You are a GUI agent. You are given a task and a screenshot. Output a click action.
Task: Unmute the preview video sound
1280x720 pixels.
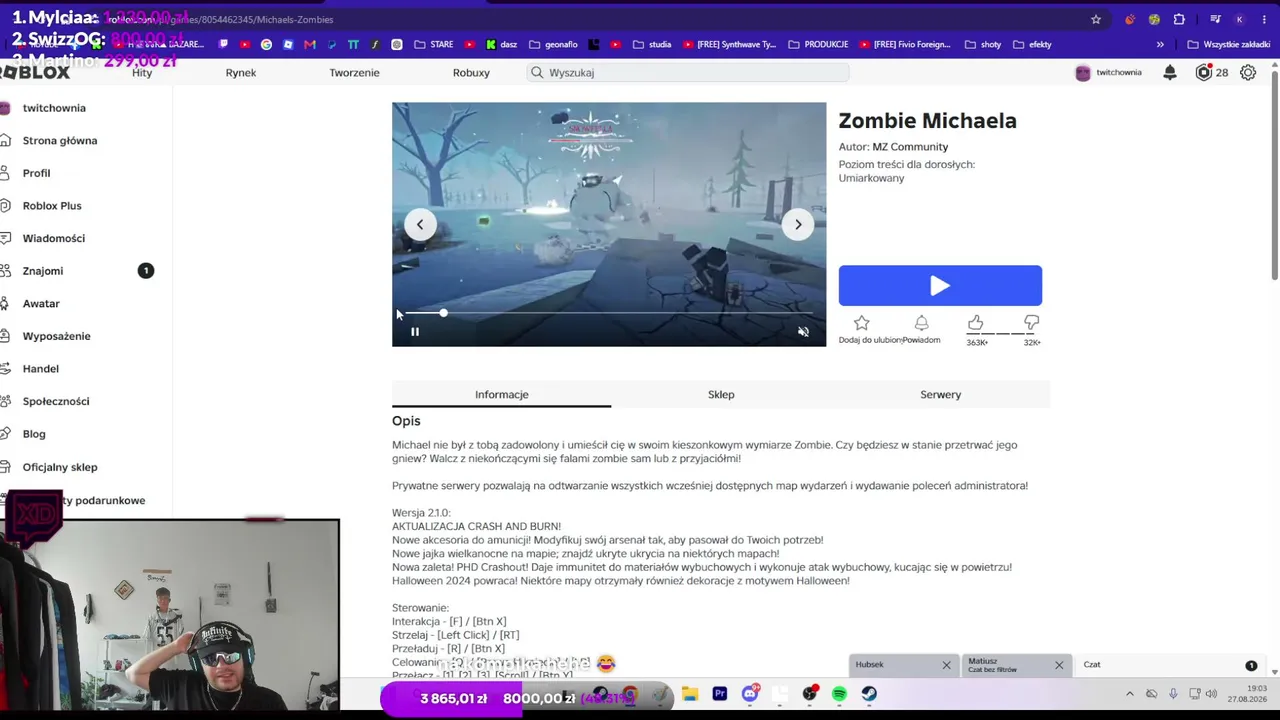803,332
